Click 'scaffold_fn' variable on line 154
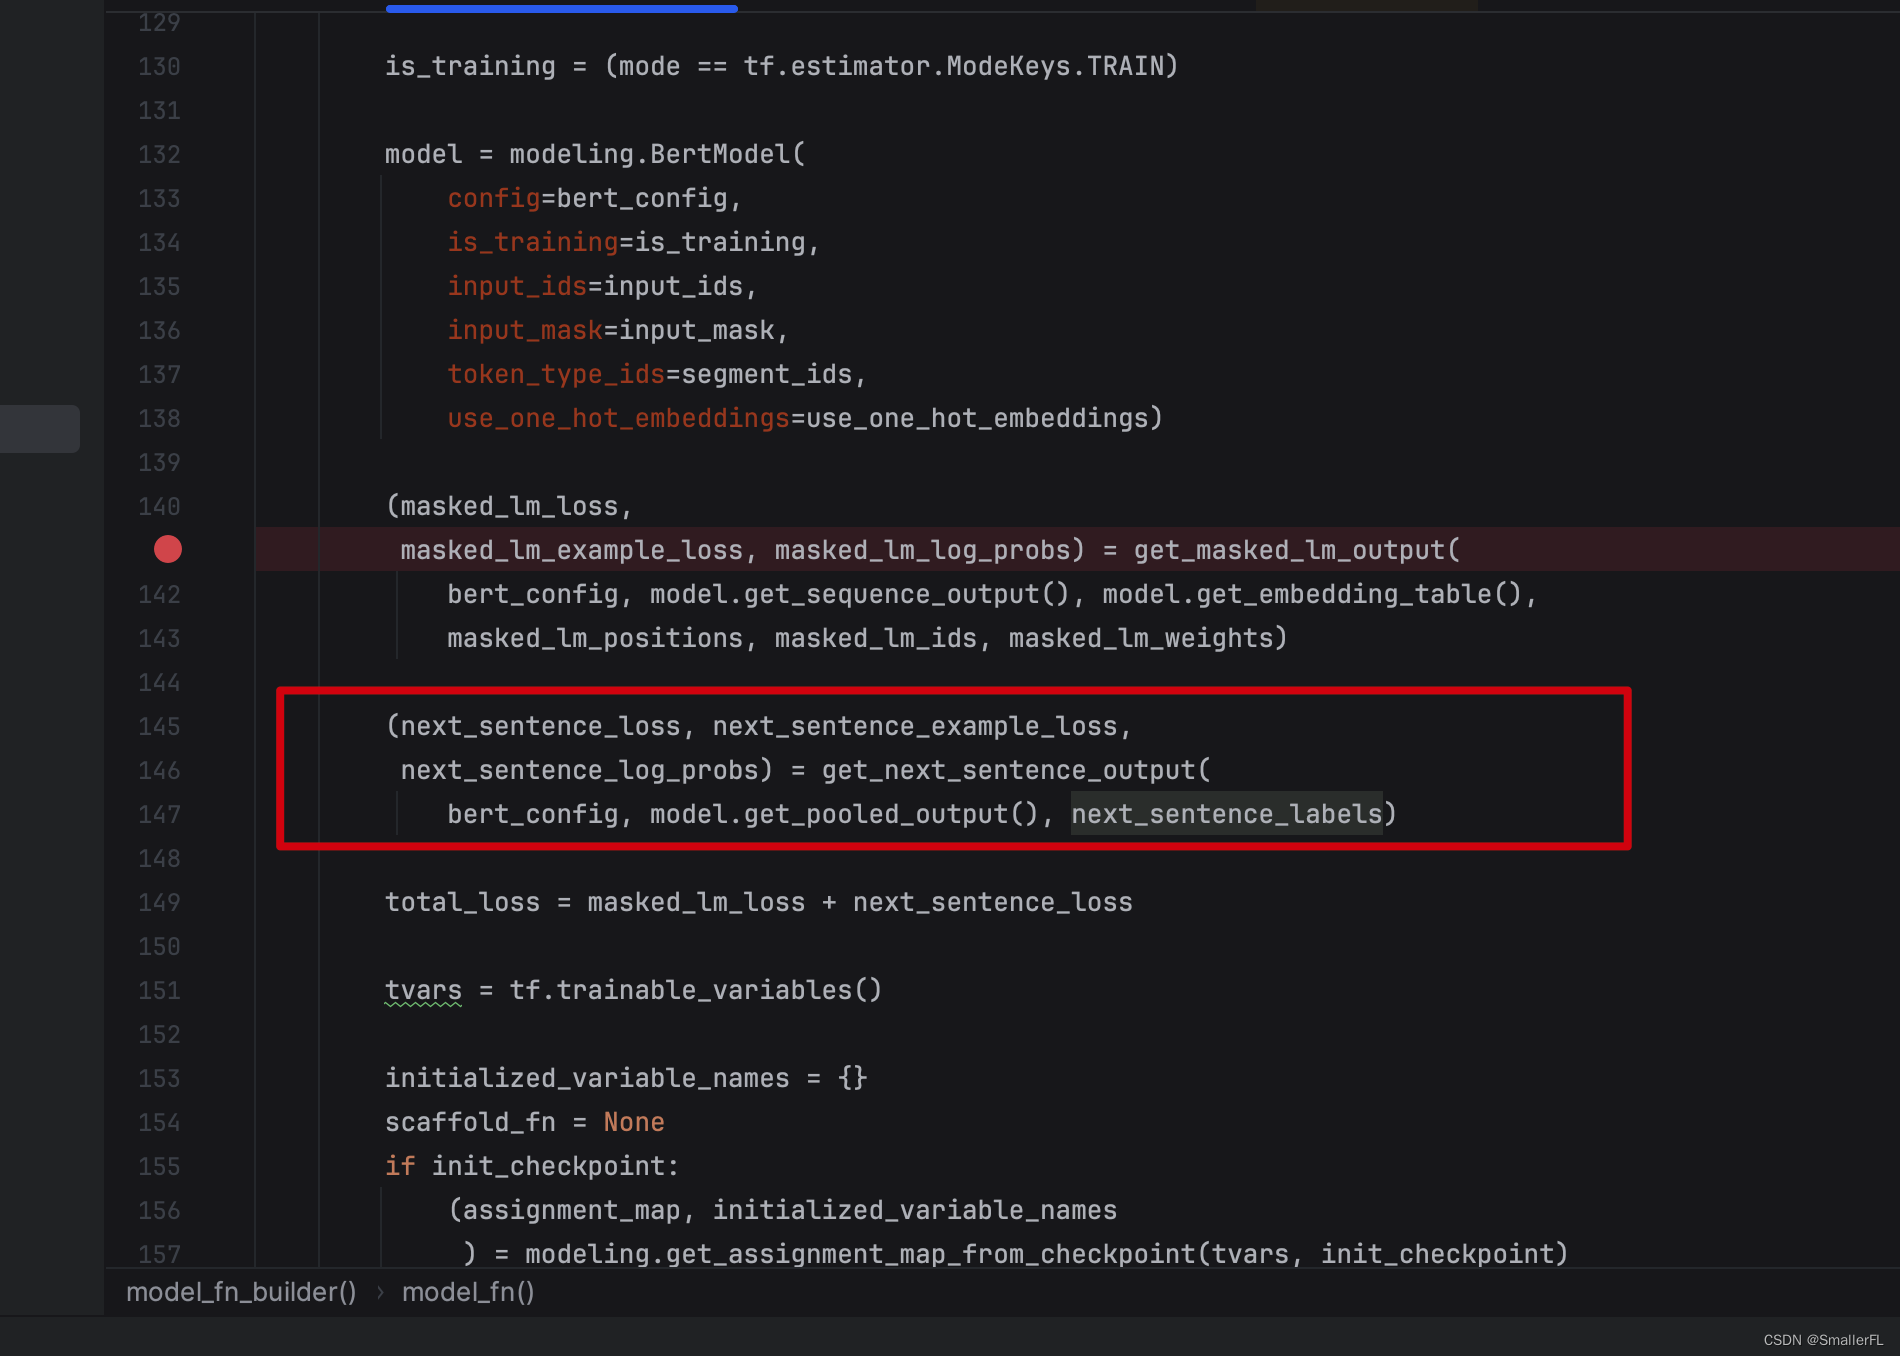1900x1356 pixels. (x=470, y=1122)
